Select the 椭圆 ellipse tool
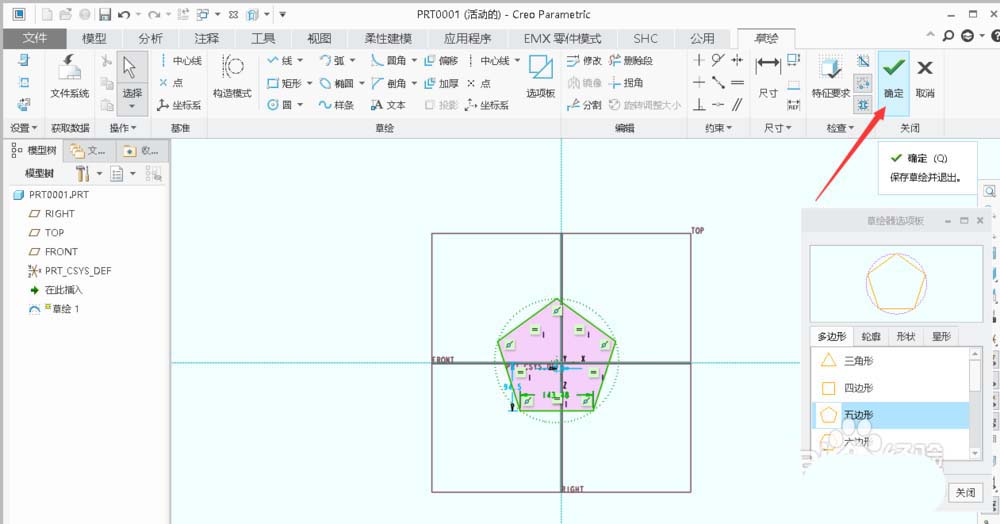The height and width of the screenshot is (524, 1000). pyautogui.click(x=336, y=83)
